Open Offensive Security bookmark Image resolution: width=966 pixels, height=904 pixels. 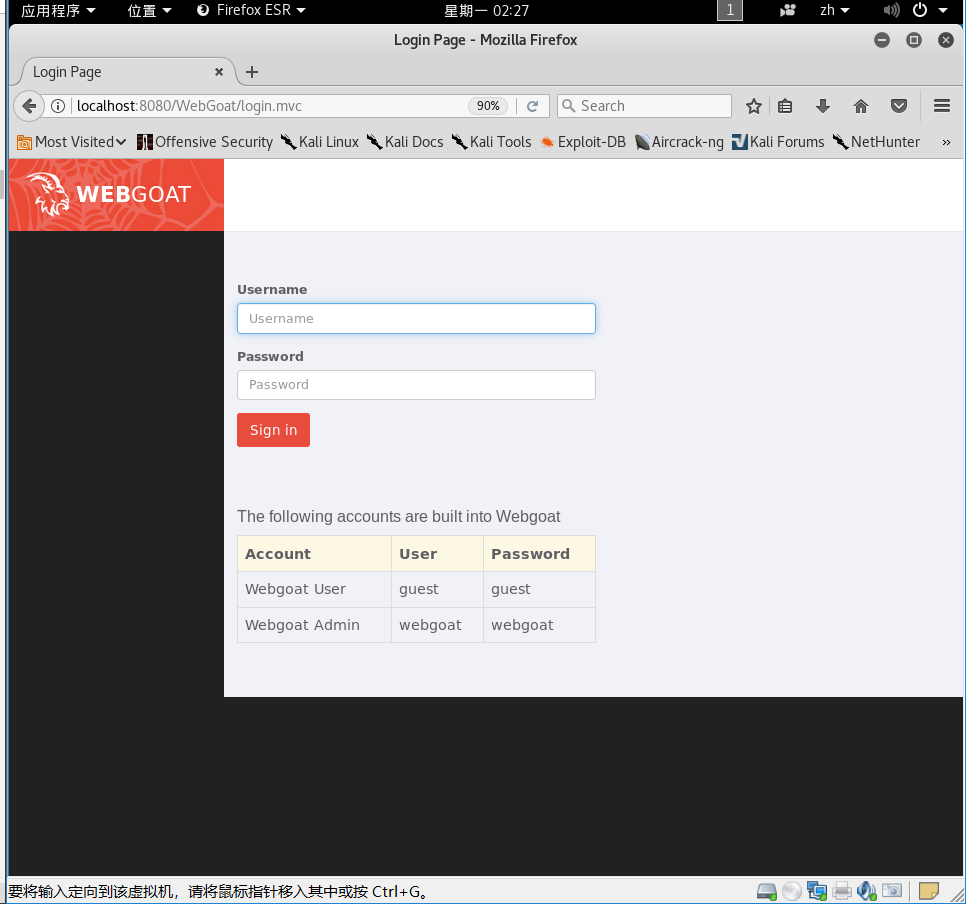click(x=205, y=142)
